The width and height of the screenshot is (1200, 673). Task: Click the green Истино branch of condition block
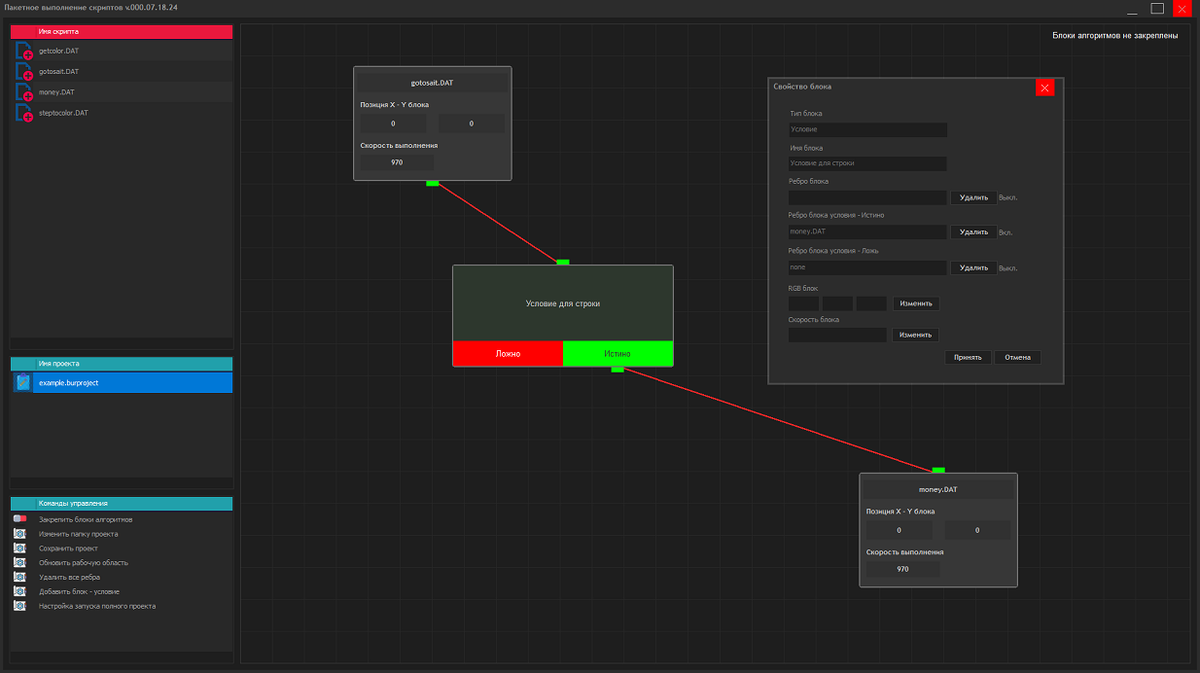pos(618,354)
